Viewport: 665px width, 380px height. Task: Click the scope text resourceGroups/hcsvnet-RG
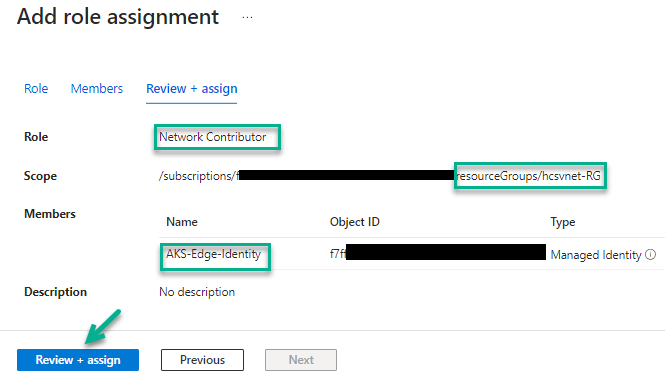point(529,176)
